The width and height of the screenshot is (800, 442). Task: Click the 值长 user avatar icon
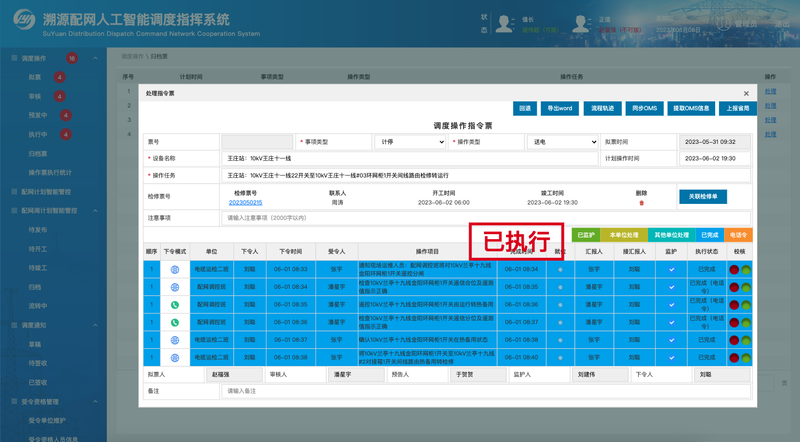[504, 23]
